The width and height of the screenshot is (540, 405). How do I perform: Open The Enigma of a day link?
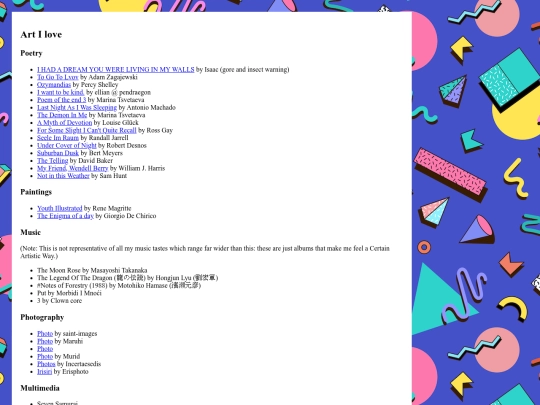pyautogui.click(x=65, y=216)
